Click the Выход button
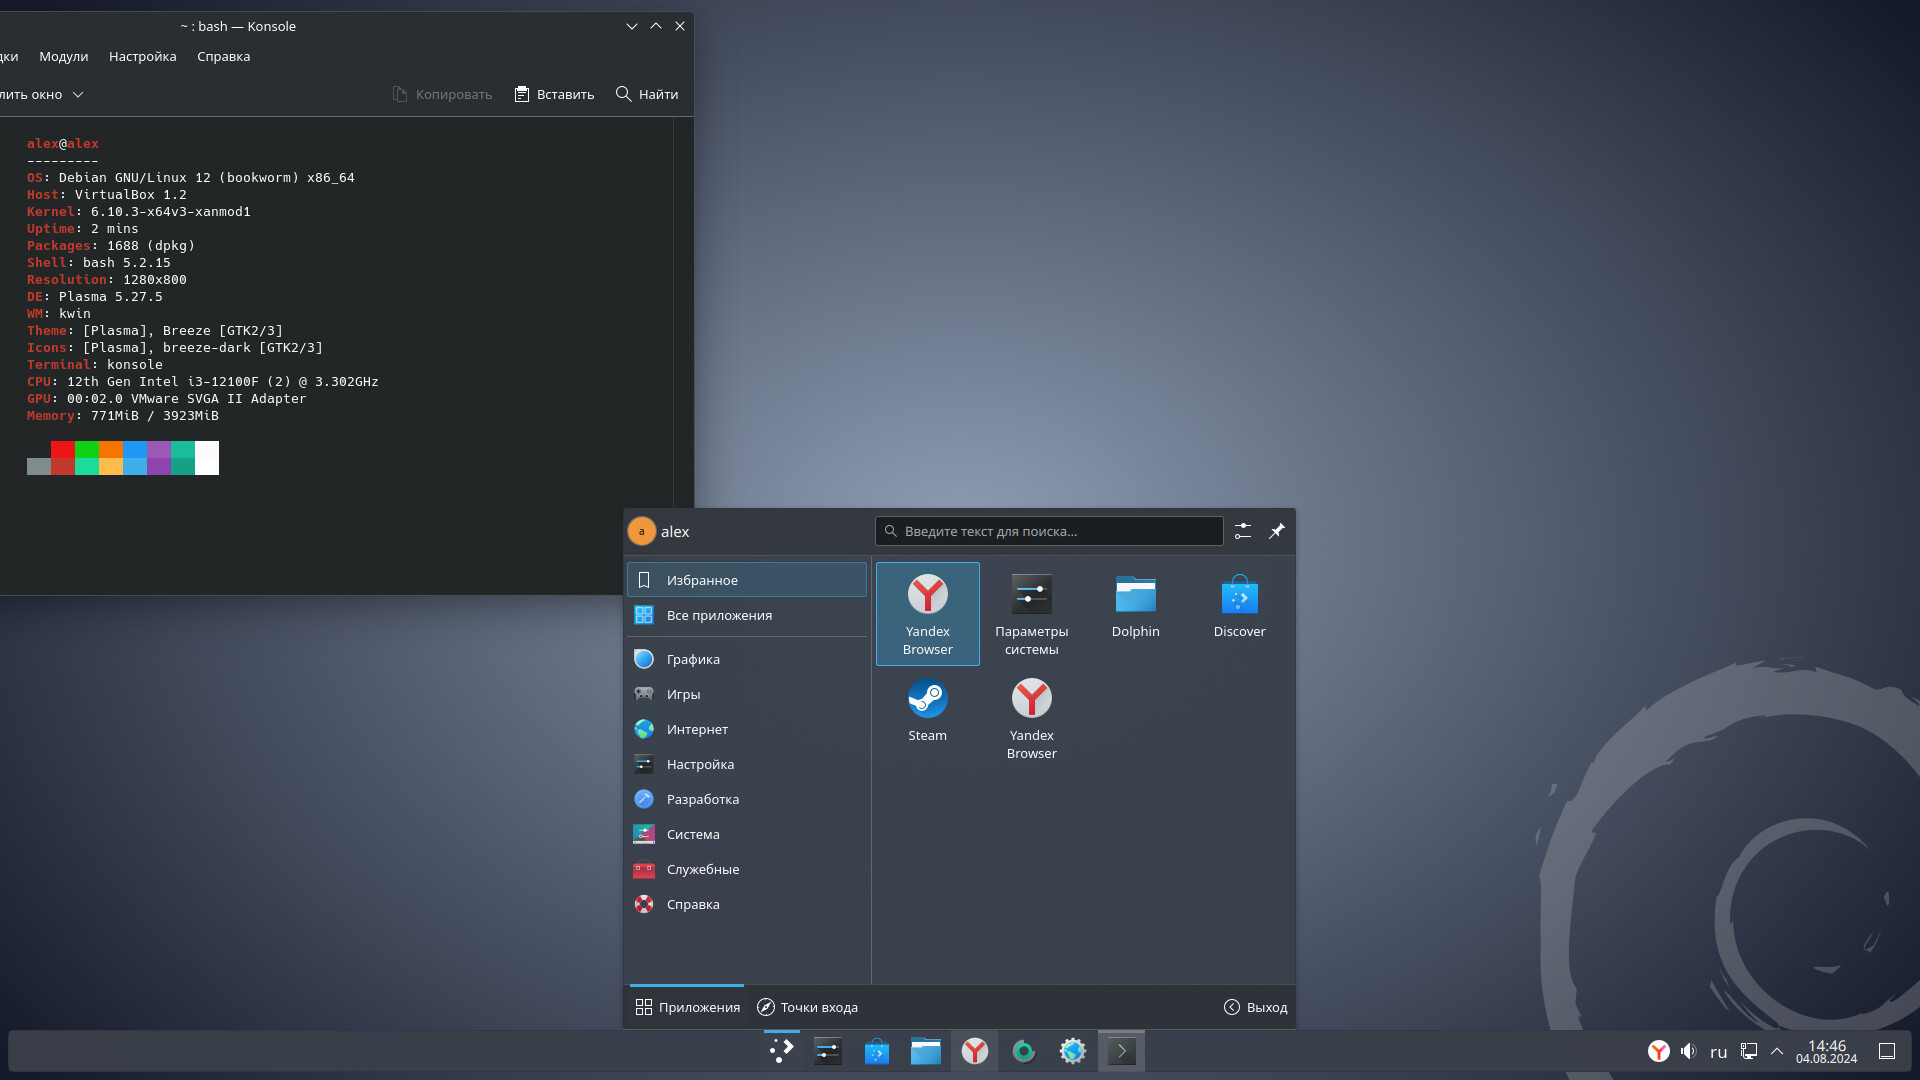 point(1255,1007)
